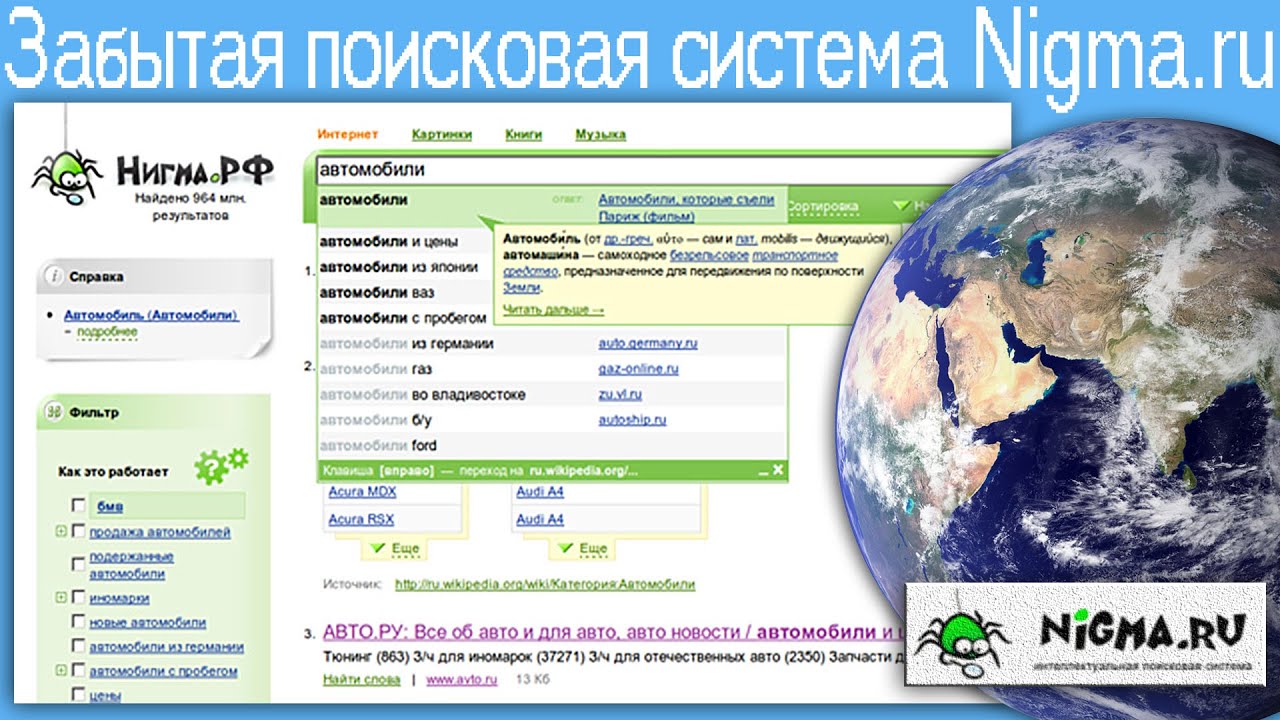Open the zu.vl.ru link
This screenshot has height=720, width=1280.
coord(620,395)
